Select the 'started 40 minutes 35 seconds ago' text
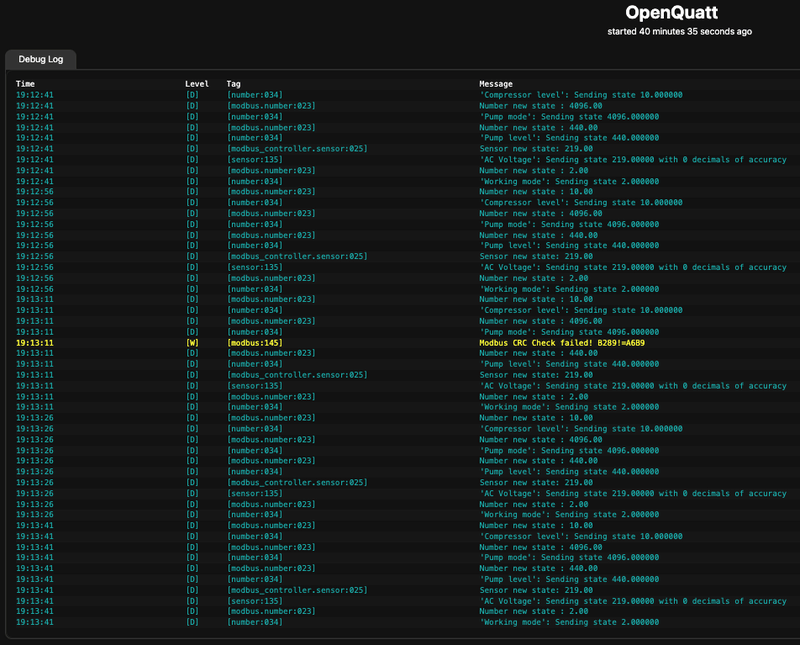 pyautogui.click(x=679, y=32)
